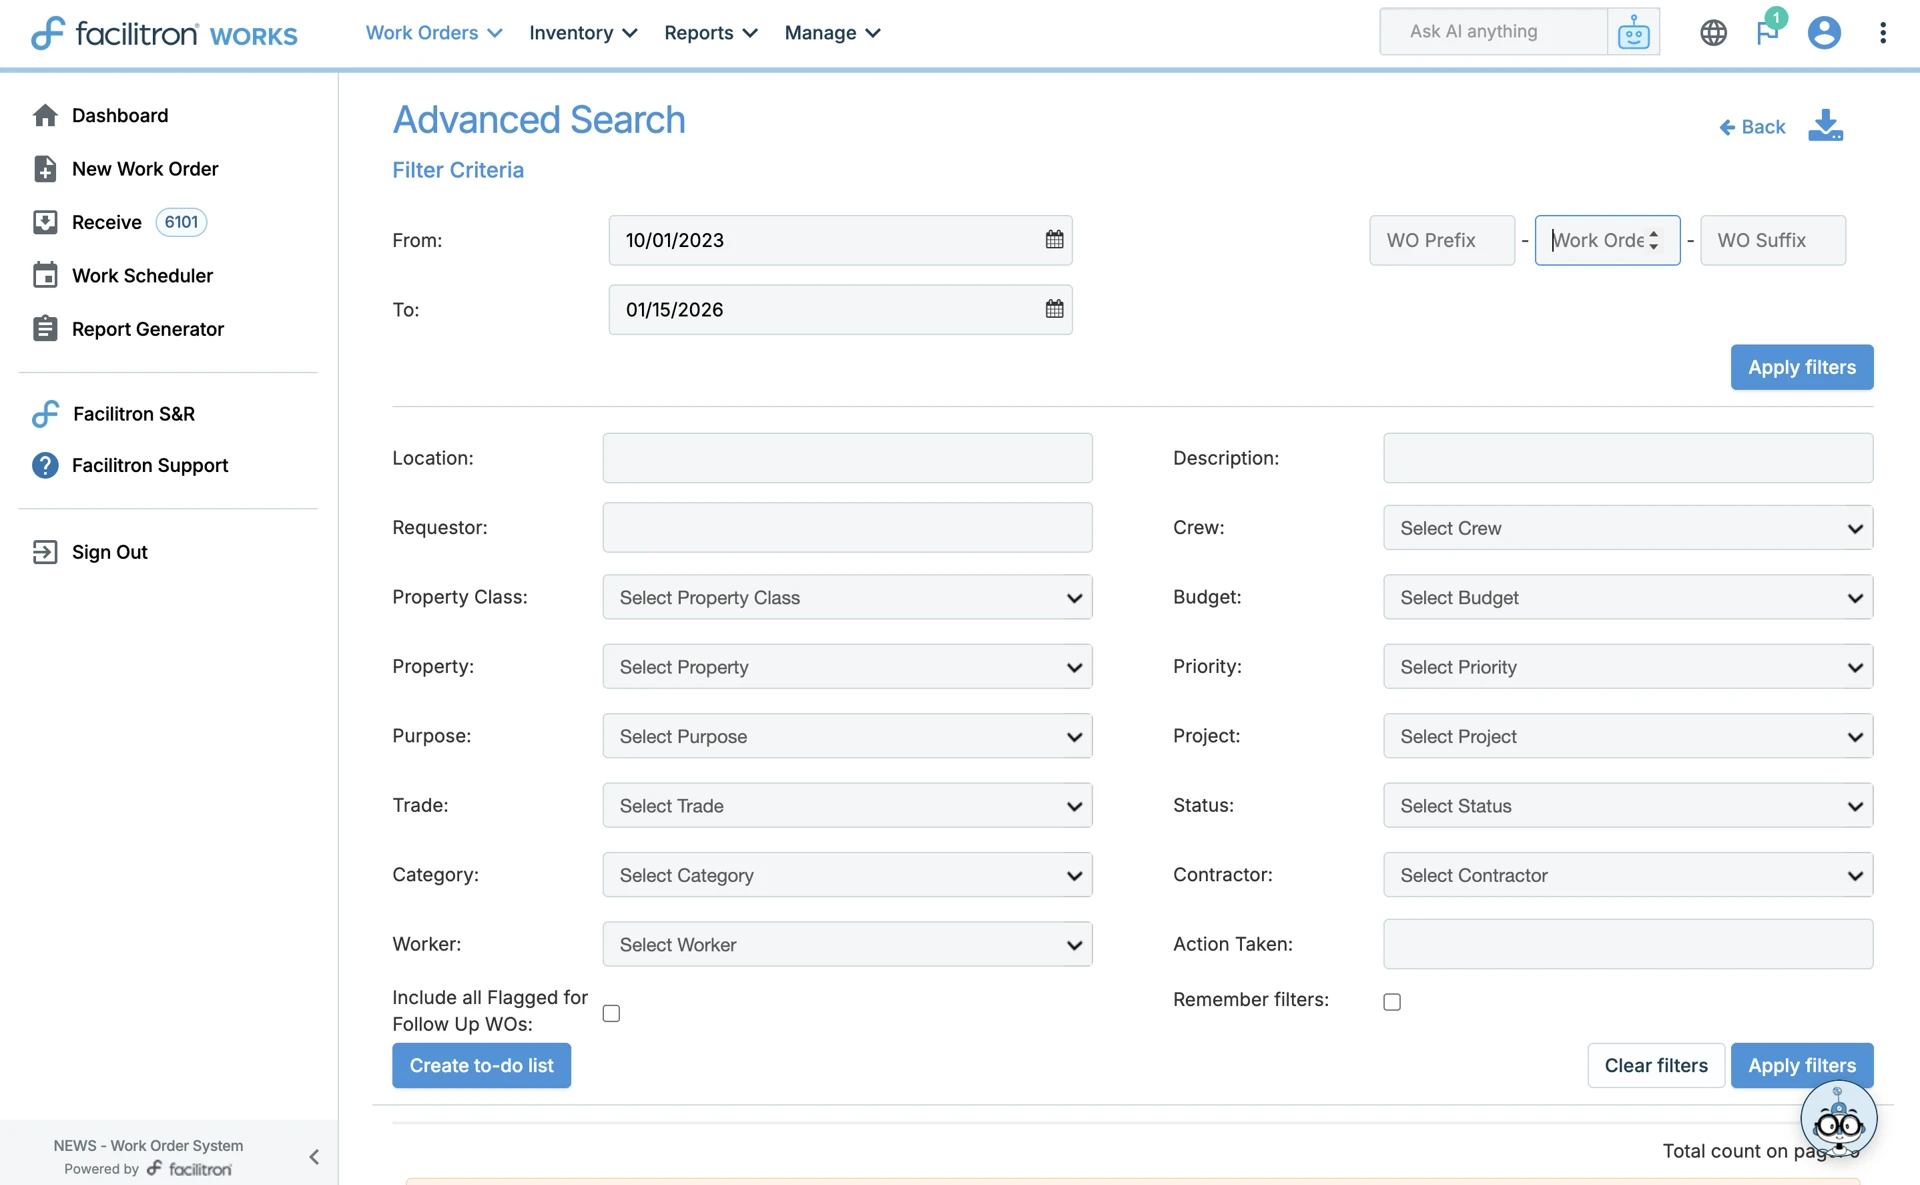Enable the Remember filters checkbox
Screen dimensions: 1920x1185
(x=1392, y=1002)
